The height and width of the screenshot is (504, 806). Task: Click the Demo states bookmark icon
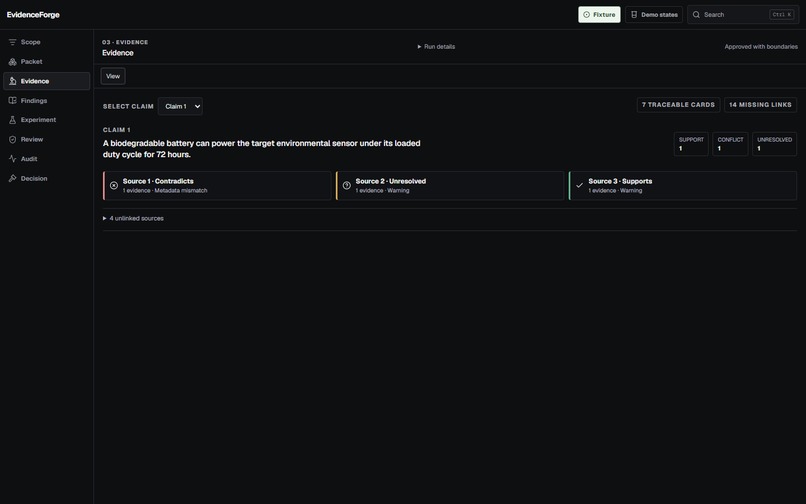coord(634,15)
